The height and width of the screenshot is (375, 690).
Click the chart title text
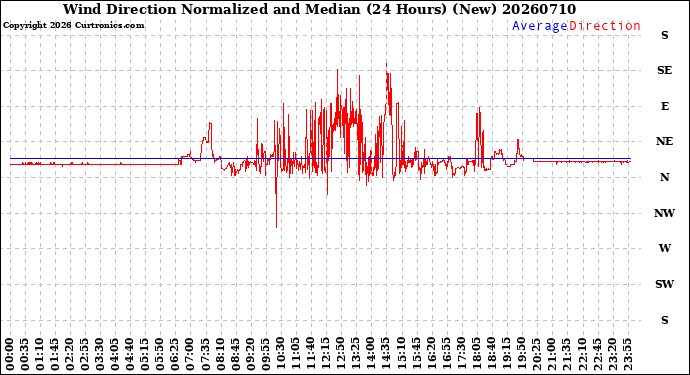[x=319, y=9]
